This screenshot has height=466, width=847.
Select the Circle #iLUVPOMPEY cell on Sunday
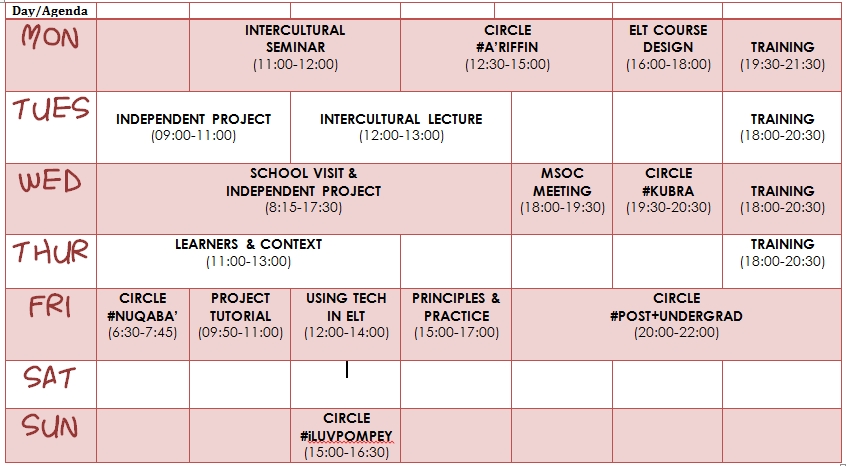346,435
